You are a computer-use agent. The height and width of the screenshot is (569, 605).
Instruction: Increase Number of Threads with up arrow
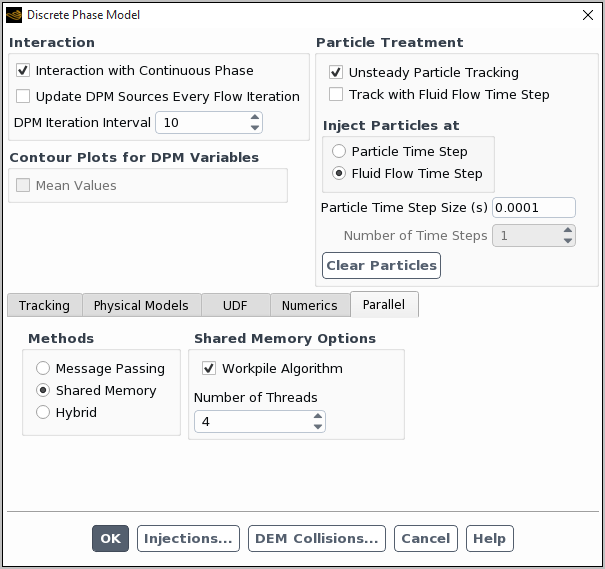coord(318,417)
